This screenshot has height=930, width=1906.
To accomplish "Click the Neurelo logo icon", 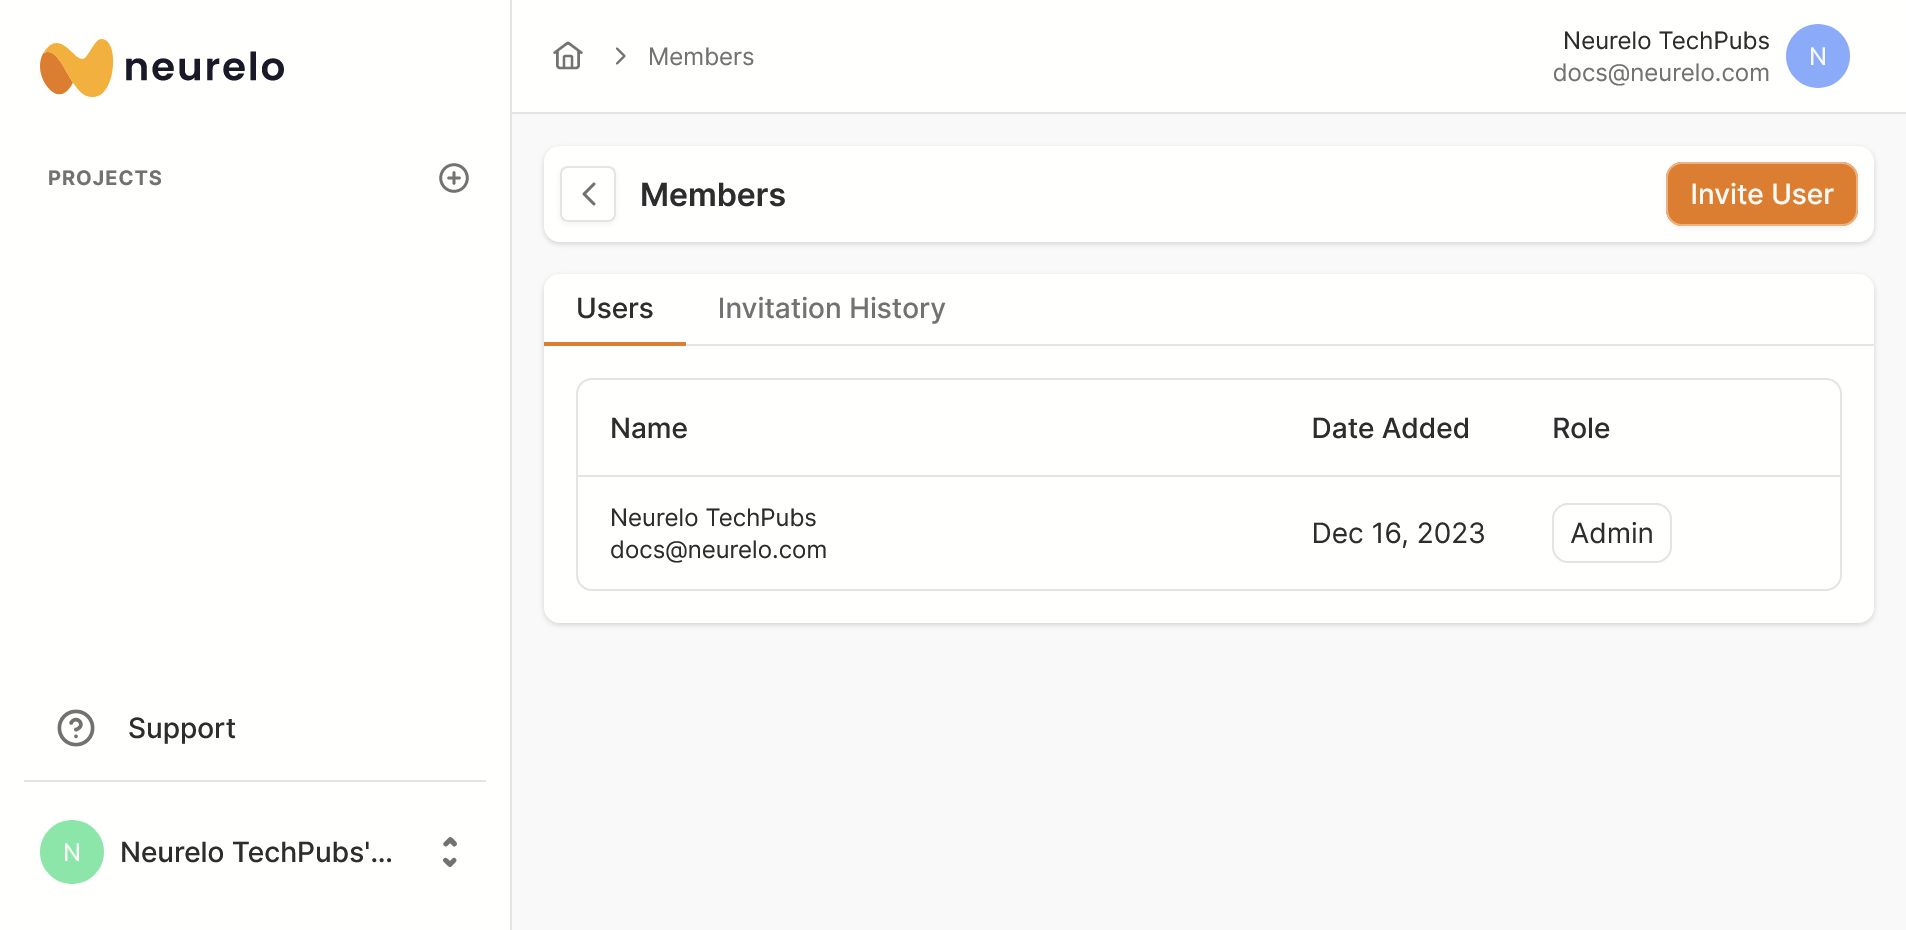I will (76, 67).
